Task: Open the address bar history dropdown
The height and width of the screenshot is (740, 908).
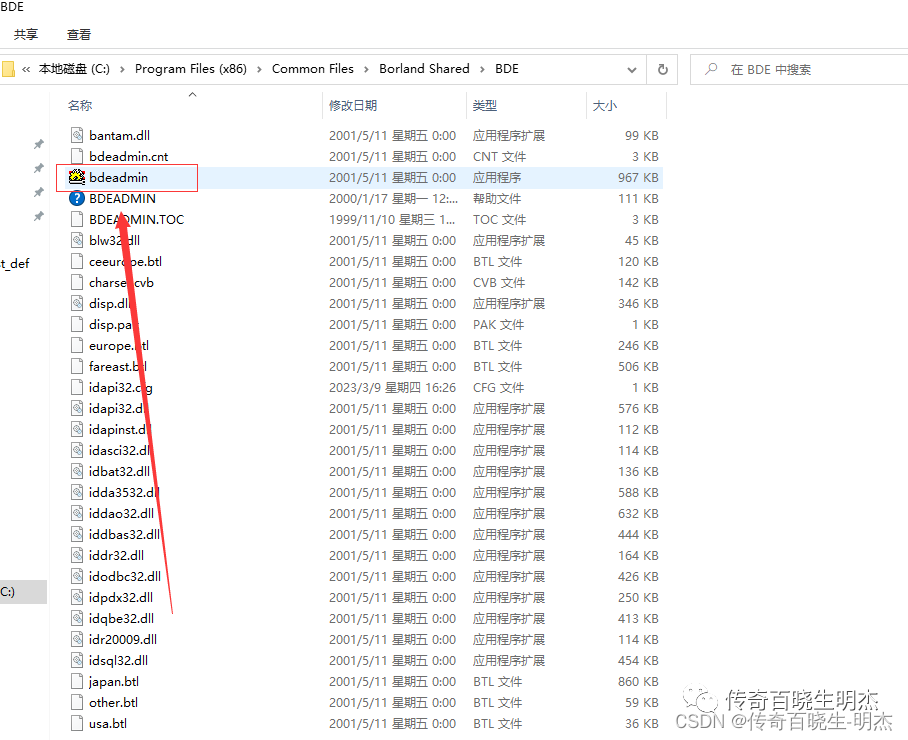Action: tap(632, 69)
